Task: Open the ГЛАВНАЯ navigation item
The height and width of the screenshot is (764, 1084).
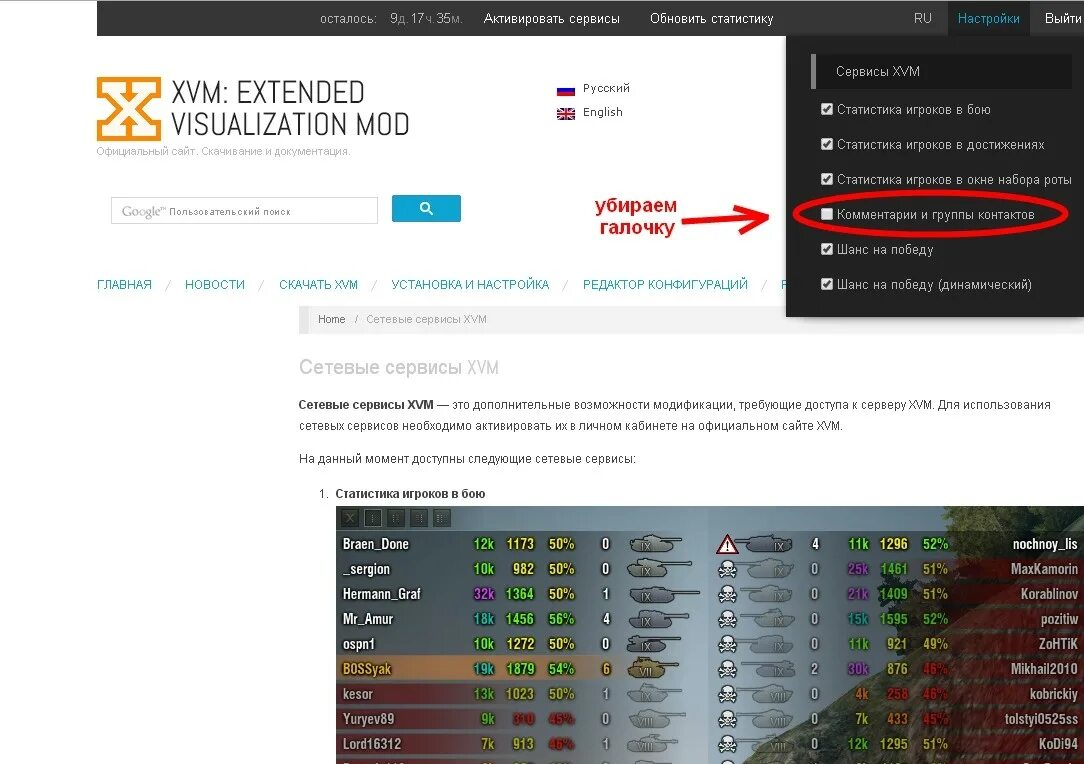Action: [124, 285]
